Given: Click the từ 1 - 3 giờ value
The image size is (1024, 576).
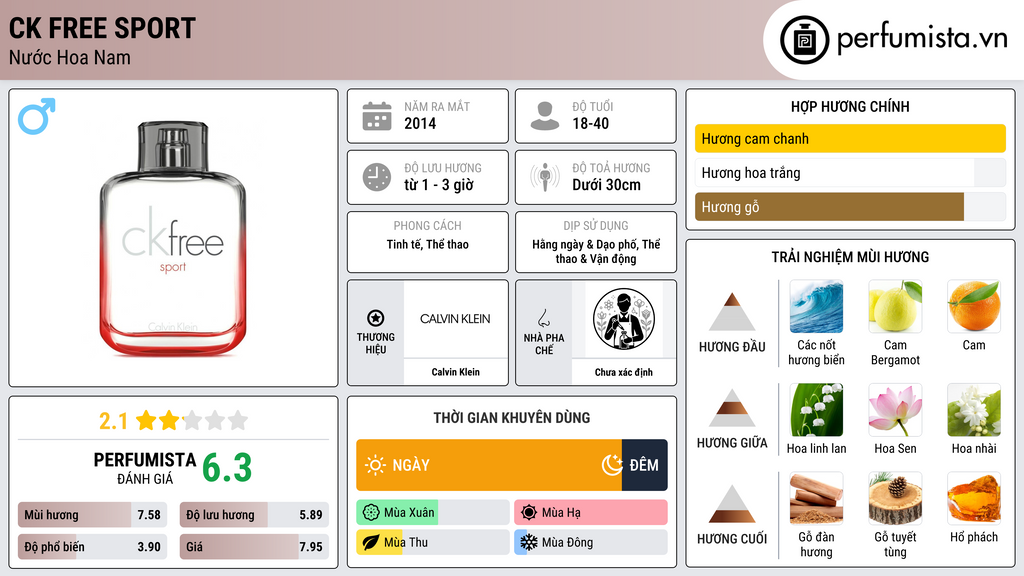Looking at the screenshot, I should [x=439, y=185].
